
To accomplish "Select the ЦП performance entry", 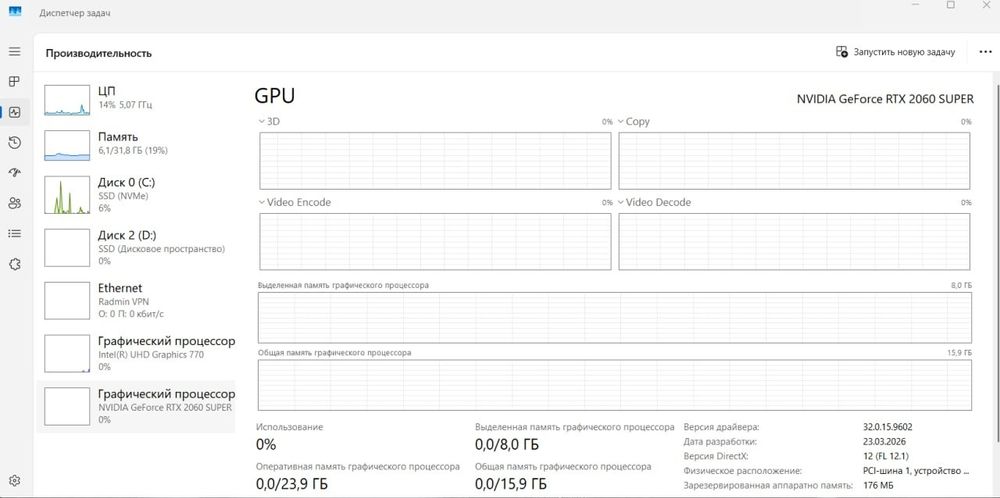I will pyautogui.click(x=136, y=100).
